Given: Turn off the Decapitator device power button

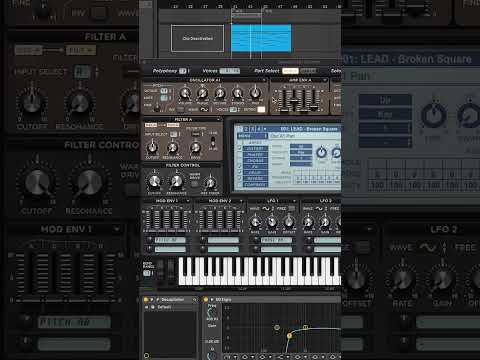Looking at the screenshot, I should (x=146, y=300).
